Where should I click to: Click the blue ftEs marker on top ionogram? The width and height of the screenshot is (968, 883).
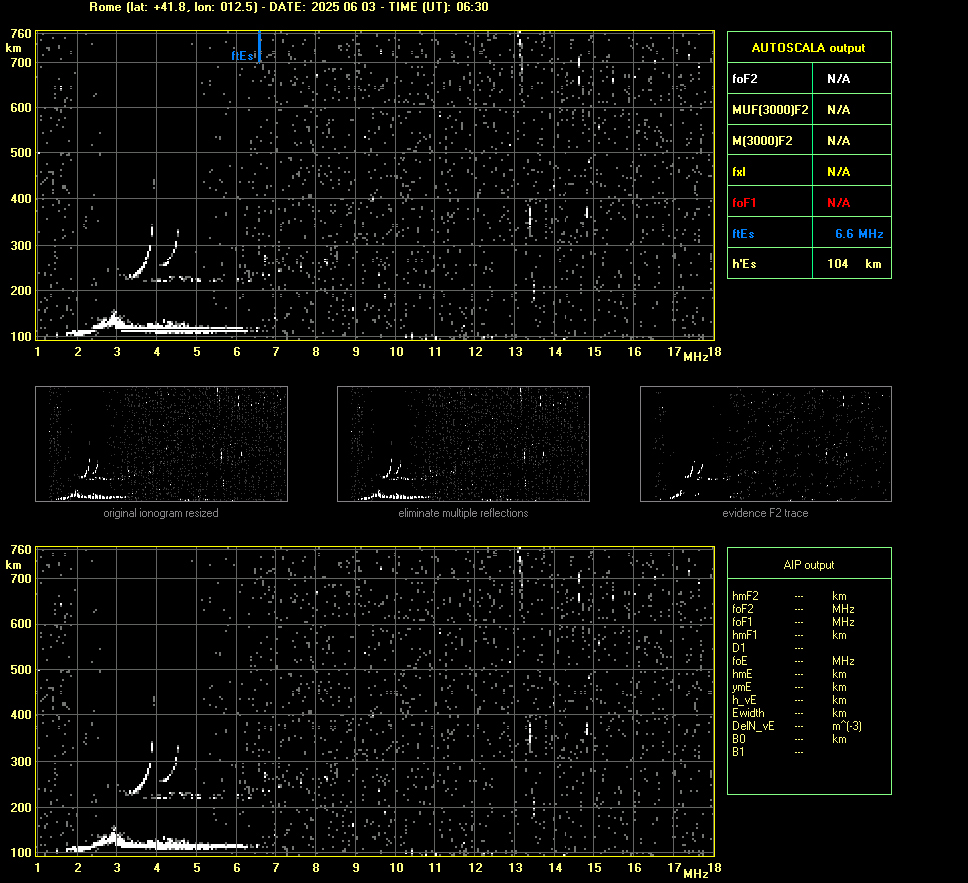point(259,46)
